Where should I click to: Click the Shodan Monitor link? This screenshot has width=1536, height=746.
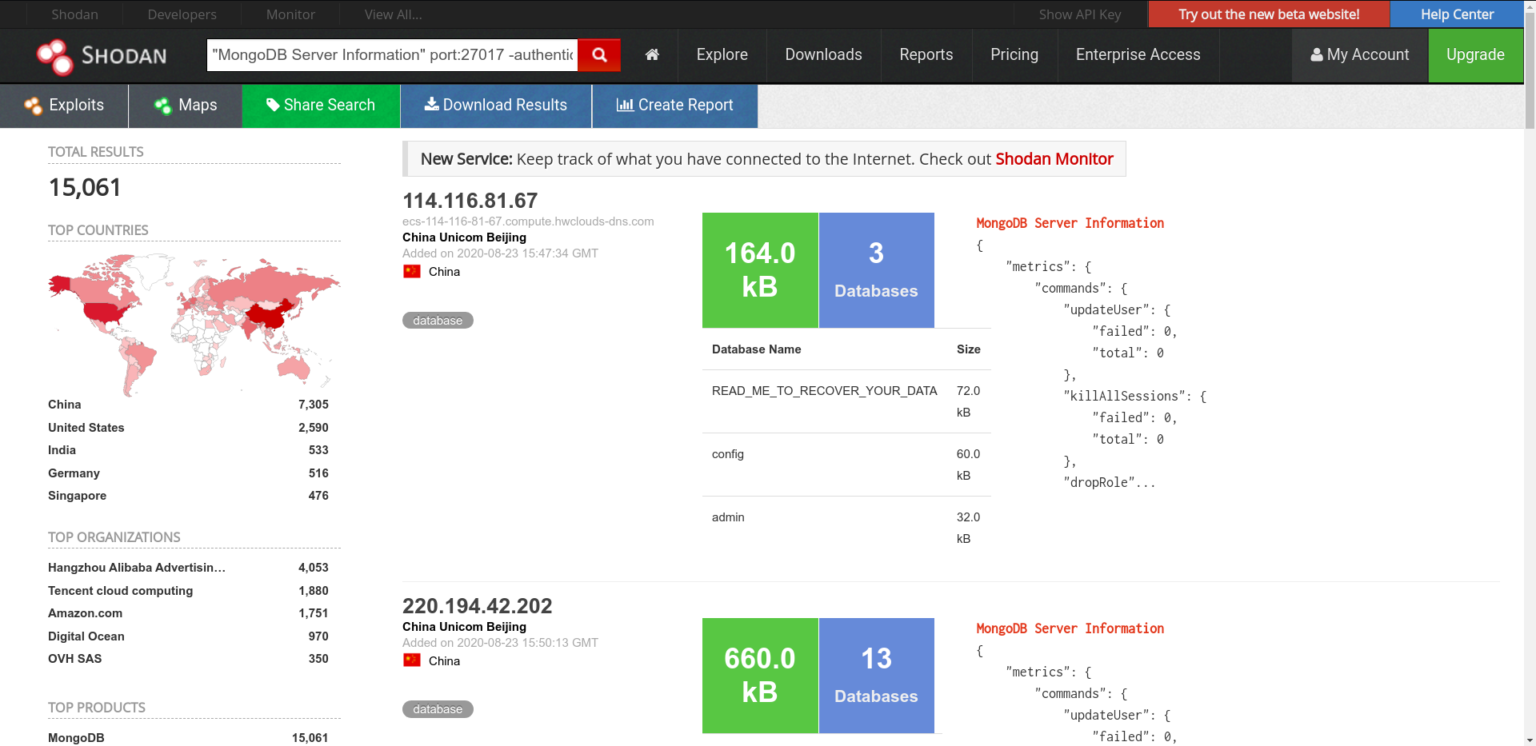pyautogui.click(x=1054, y=159)
